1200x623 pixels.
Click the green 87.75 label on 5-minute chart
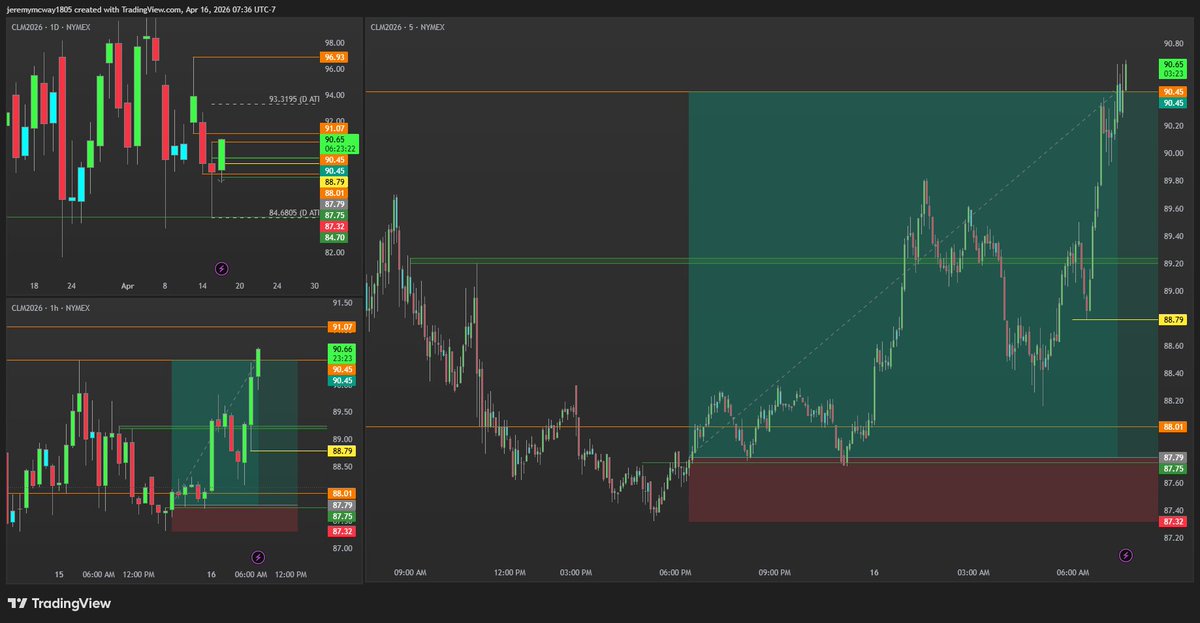(1173, 468)
